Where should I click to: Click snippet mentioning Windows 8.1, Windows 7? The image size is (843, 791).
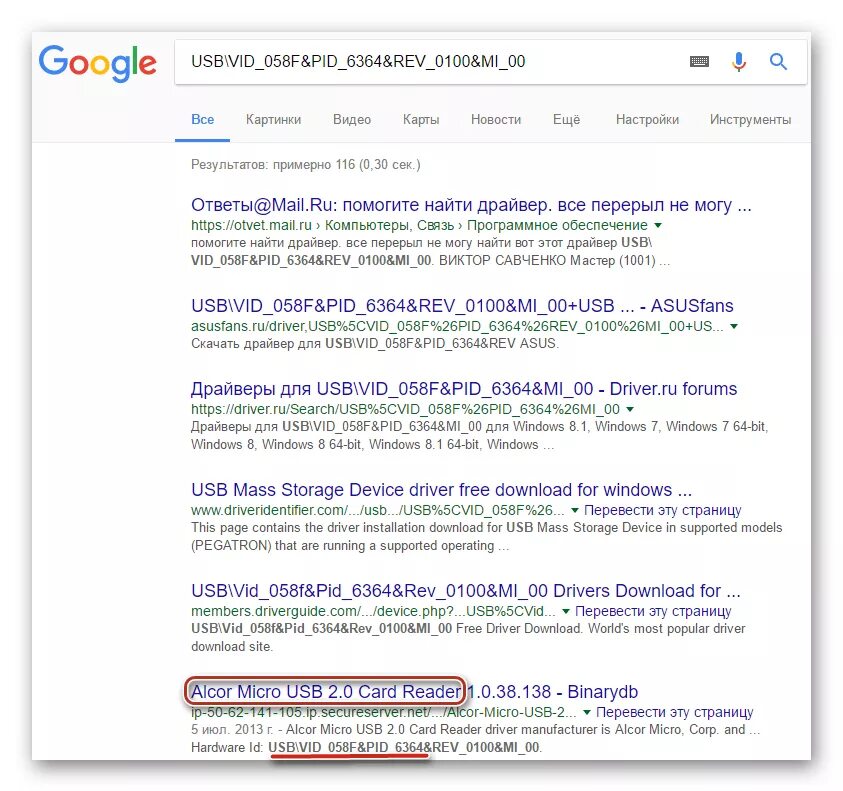coord(480,436)
